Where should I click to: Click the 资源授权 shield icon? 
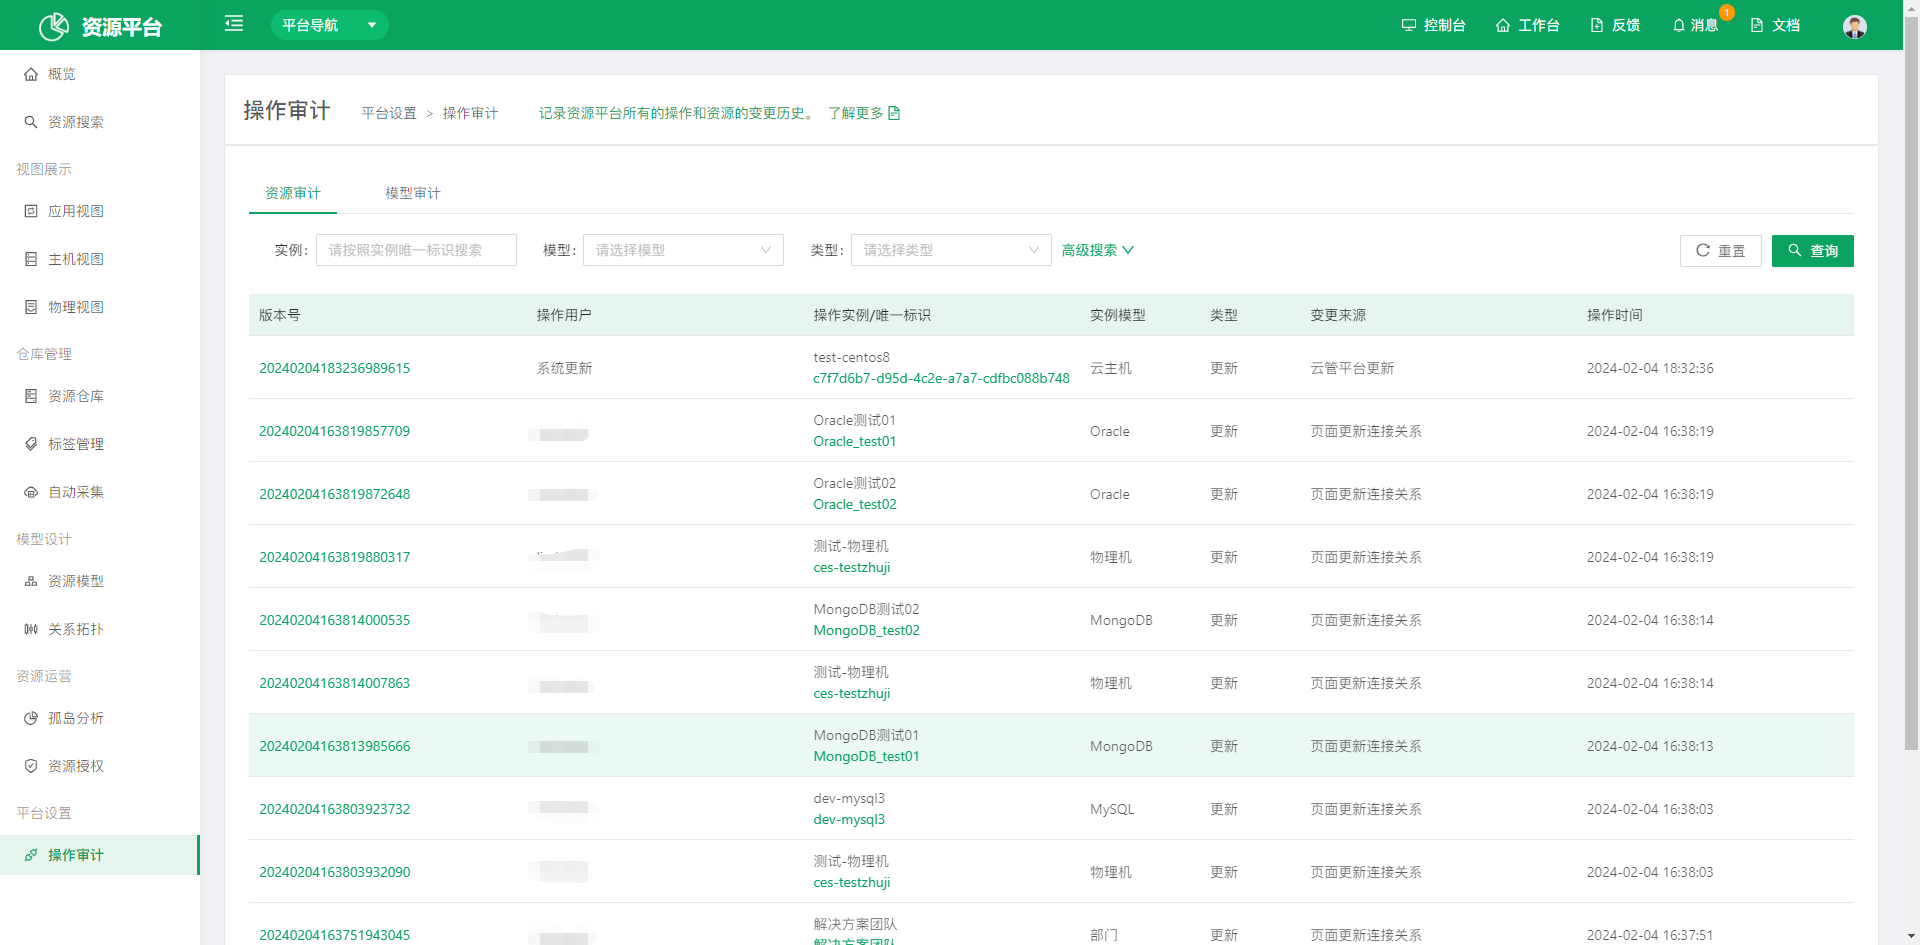[31, 766]
